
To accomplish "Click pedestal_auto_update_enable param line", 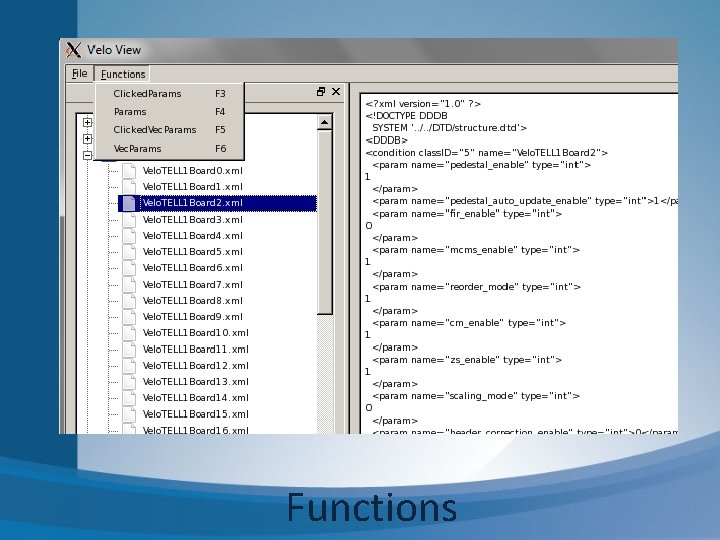I will (525, 201).
